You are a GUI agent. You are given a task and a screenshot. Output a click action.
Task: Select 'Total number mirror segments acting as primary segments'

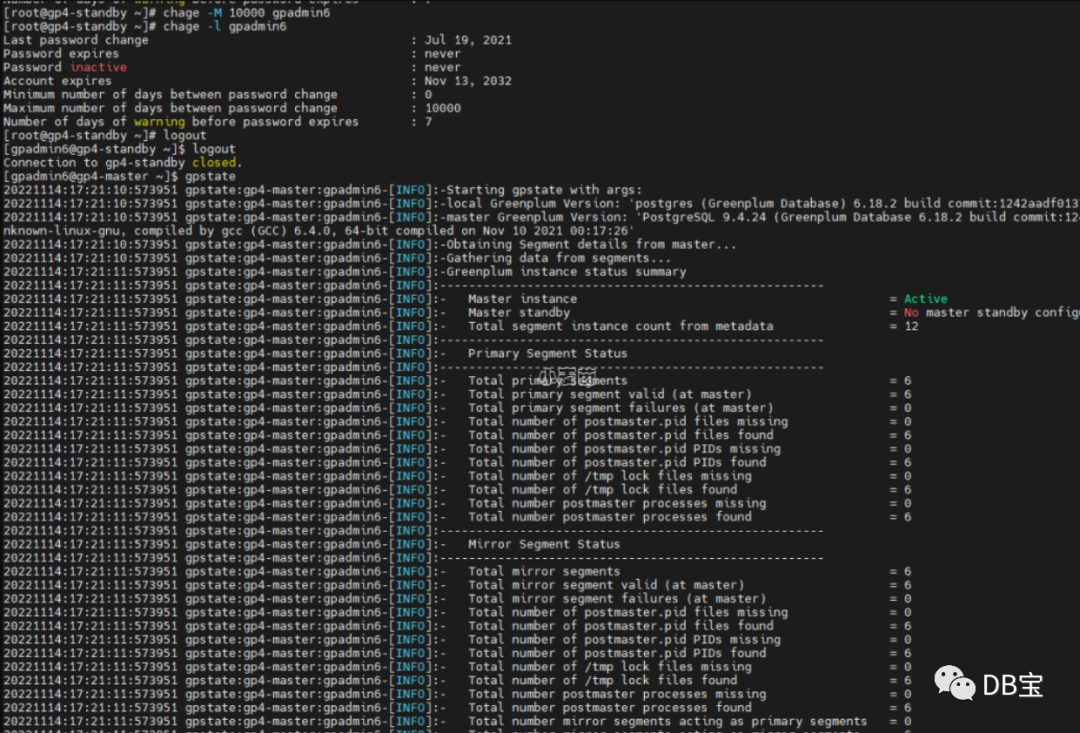pos(667,721)
